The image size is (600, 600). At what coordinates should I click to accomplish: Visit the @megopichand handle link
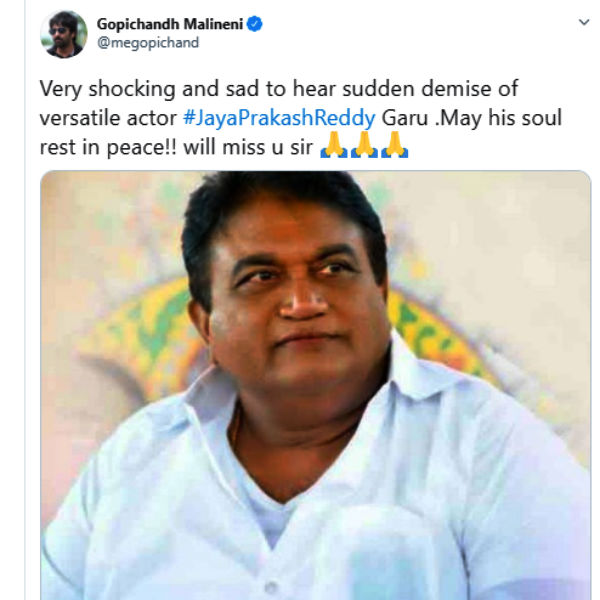pos(148,42)
